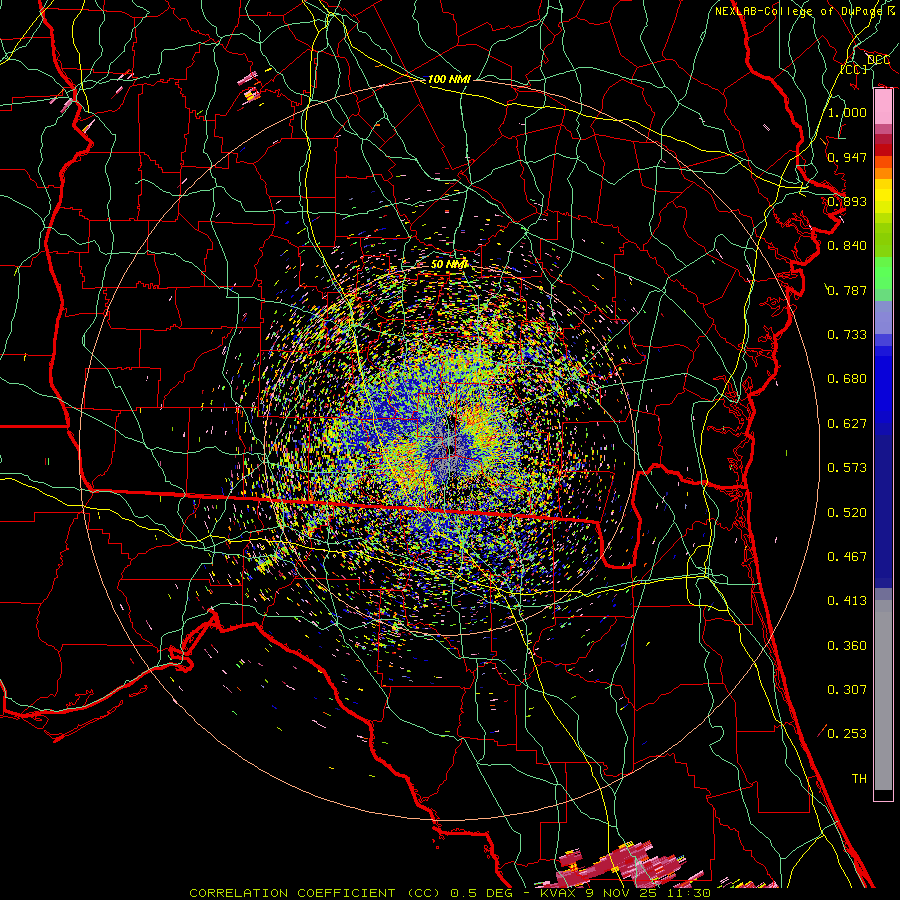Select the 0.947 legend value
The height and width of the screenshot is (900, 900).
(847, 157)
